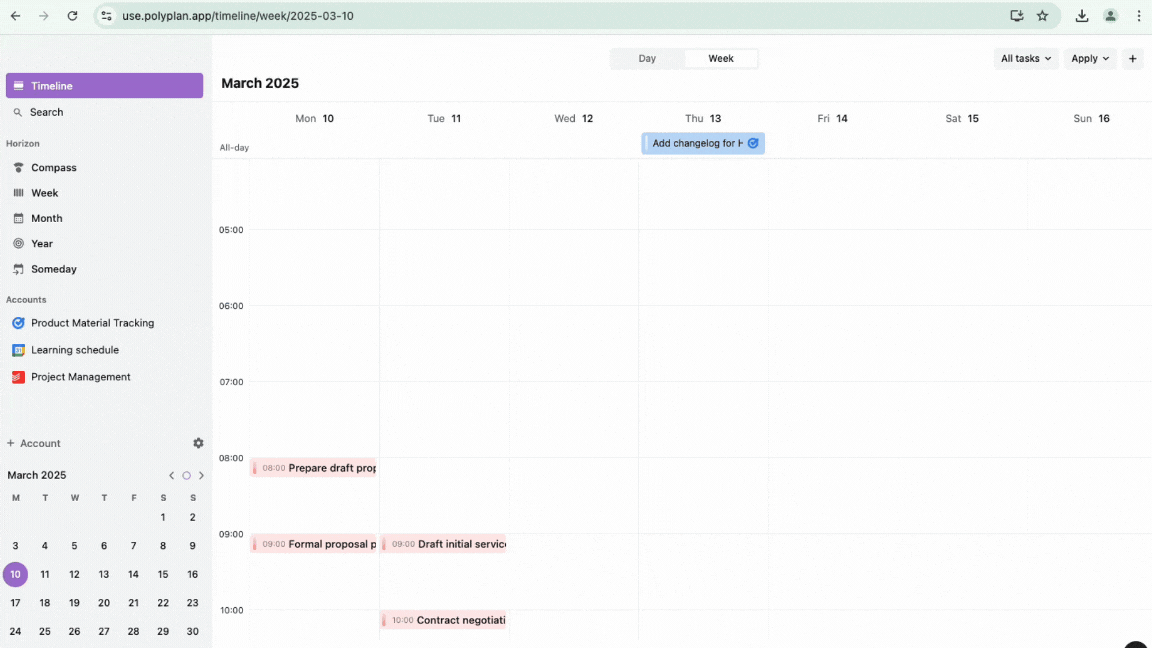The width and height of the screenshot is (1152, 648).
Task: Select Timeline in the sidebar
Action: click(104, 86)
